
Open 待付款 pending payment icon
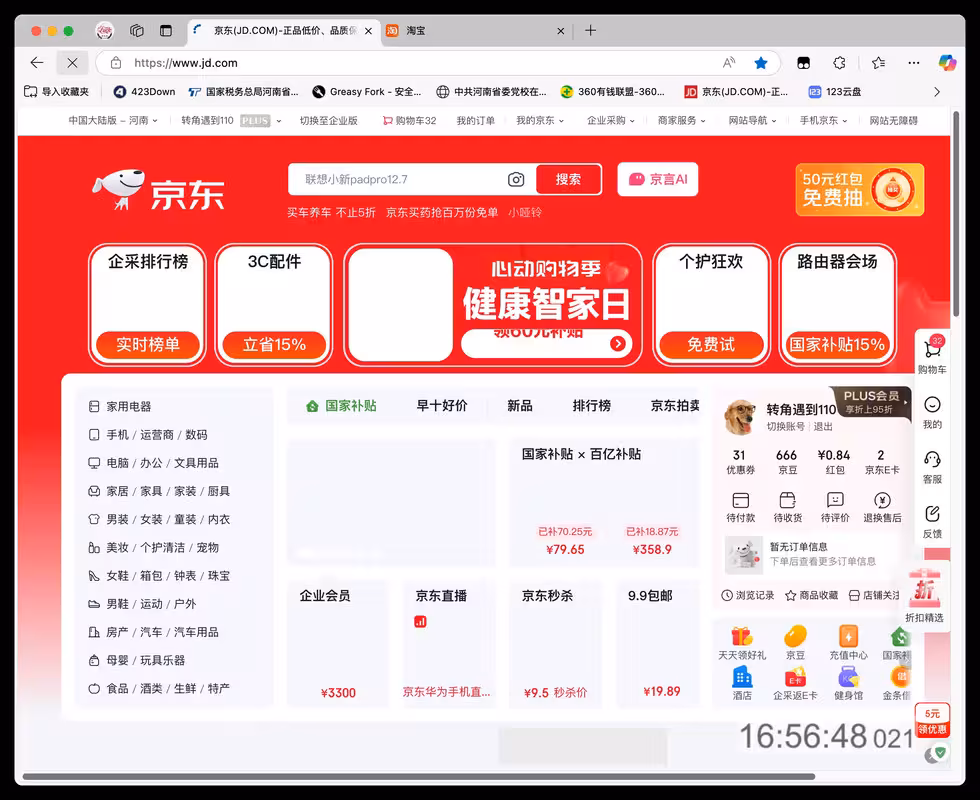pyautogui.click(x=741, y=507)
